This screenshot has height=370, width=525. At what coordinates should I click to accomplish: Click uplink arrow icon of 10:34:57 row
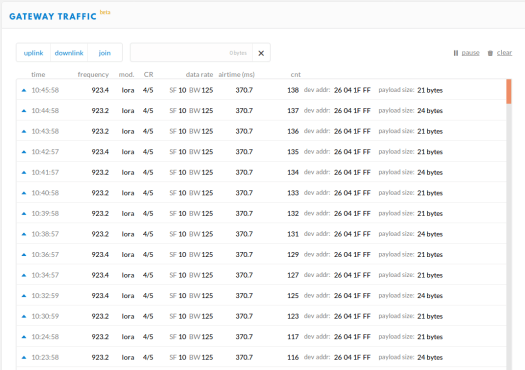24,275
